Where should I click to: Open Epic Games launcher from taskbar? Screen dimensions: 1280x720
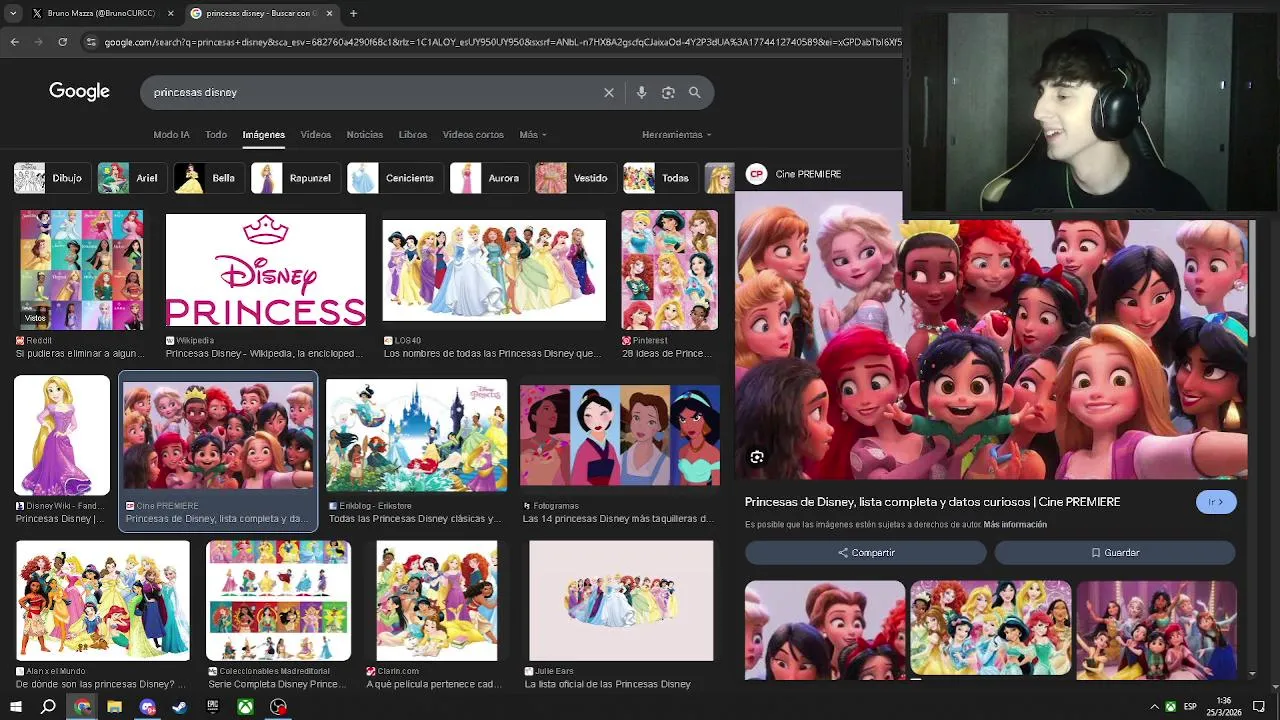[x=212, y=707]
